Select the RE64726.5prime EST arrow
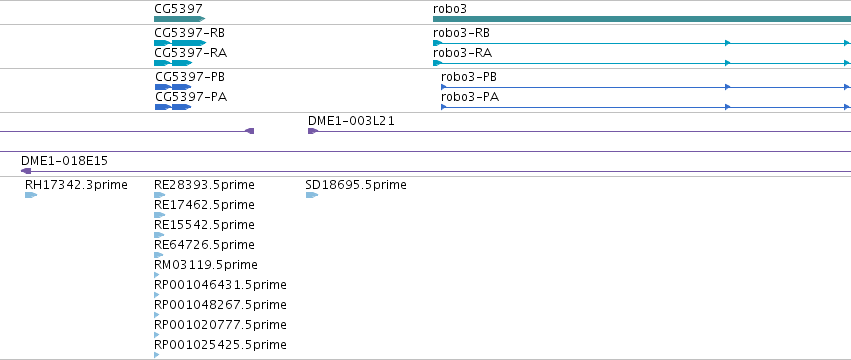 [159, 255]
